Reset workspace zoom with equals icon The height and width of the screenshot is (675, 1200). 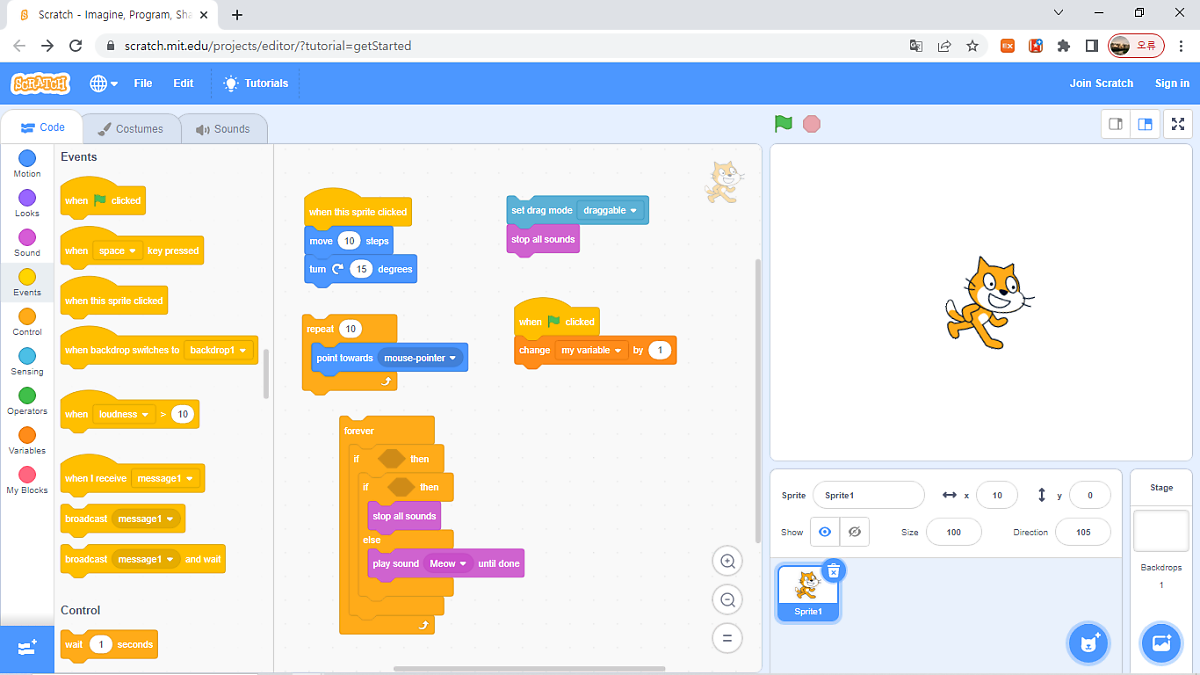tap(727, 638)
